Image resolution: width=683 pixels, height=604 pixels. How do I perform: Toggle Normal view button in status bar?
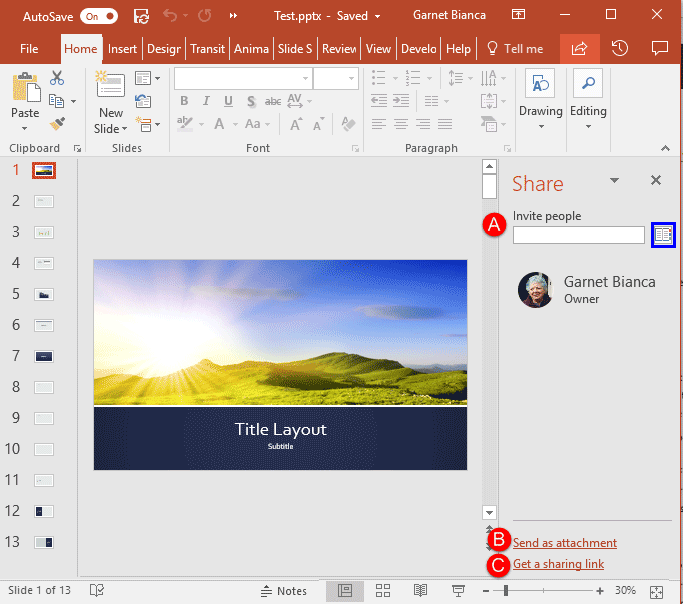tap(344, 591)
